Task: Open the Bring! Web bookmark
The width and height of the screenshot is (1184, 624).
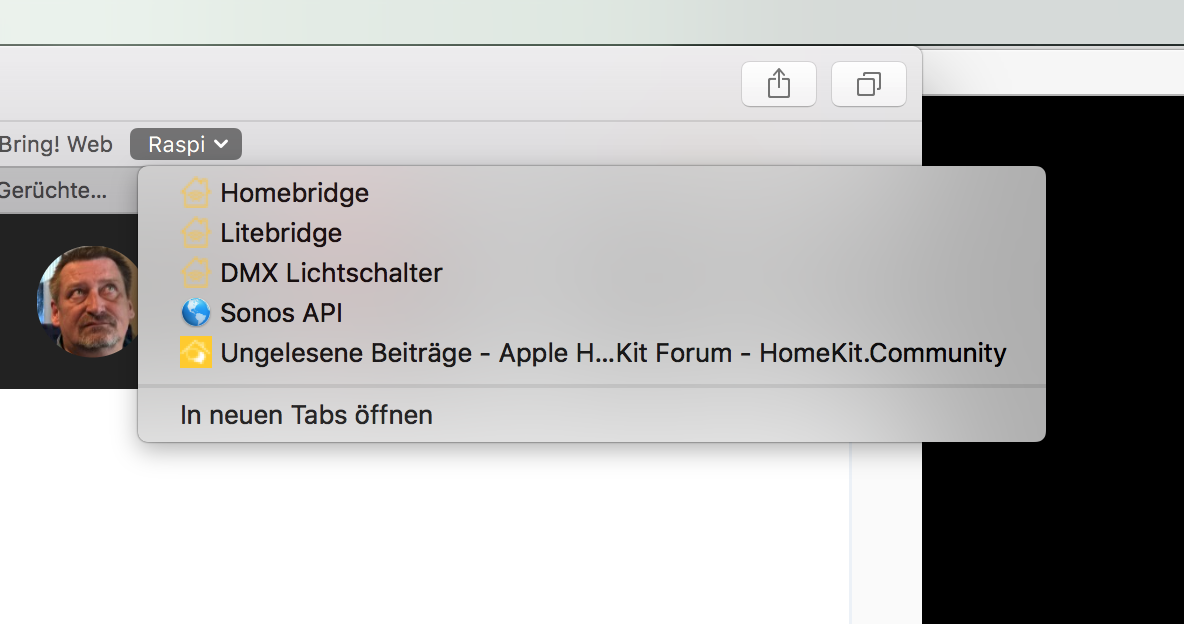Action: coord(56,145)
